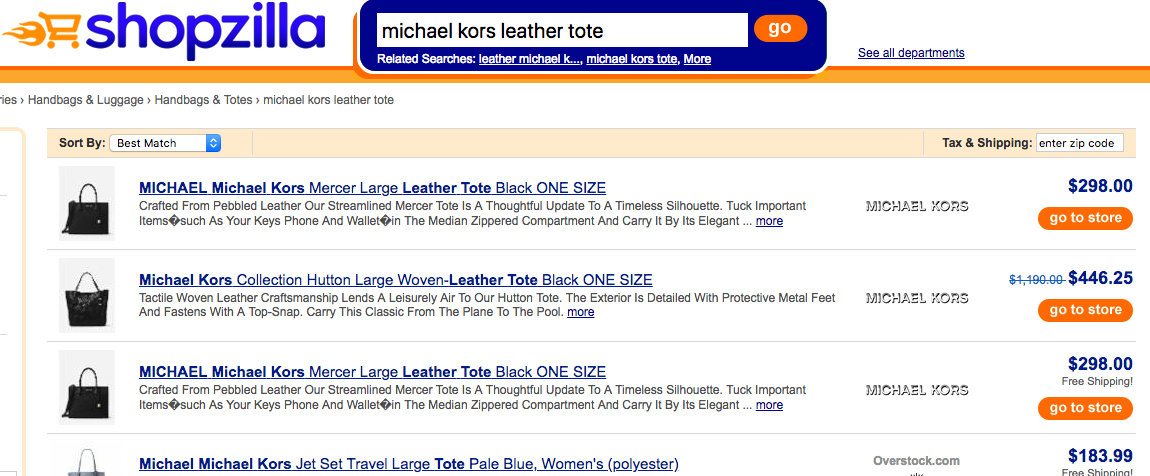Go to store for $446.25 Hutton tote

click(1085, 310)
